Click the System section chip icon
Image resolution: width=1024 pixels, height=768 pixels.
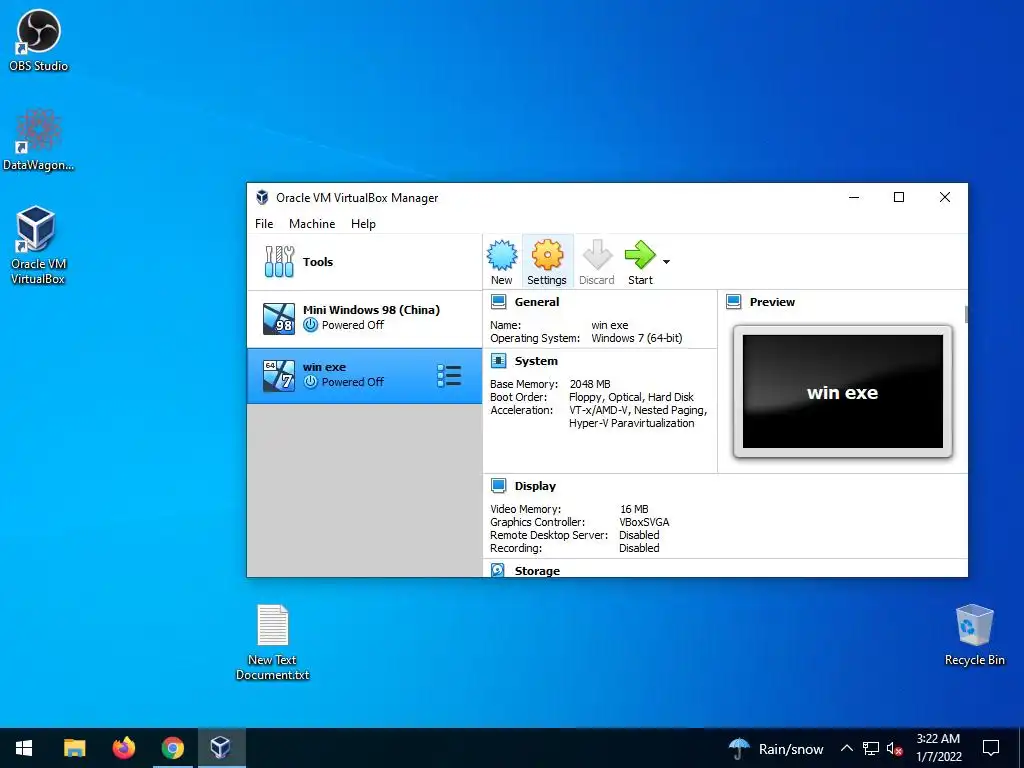coord(498,361)
